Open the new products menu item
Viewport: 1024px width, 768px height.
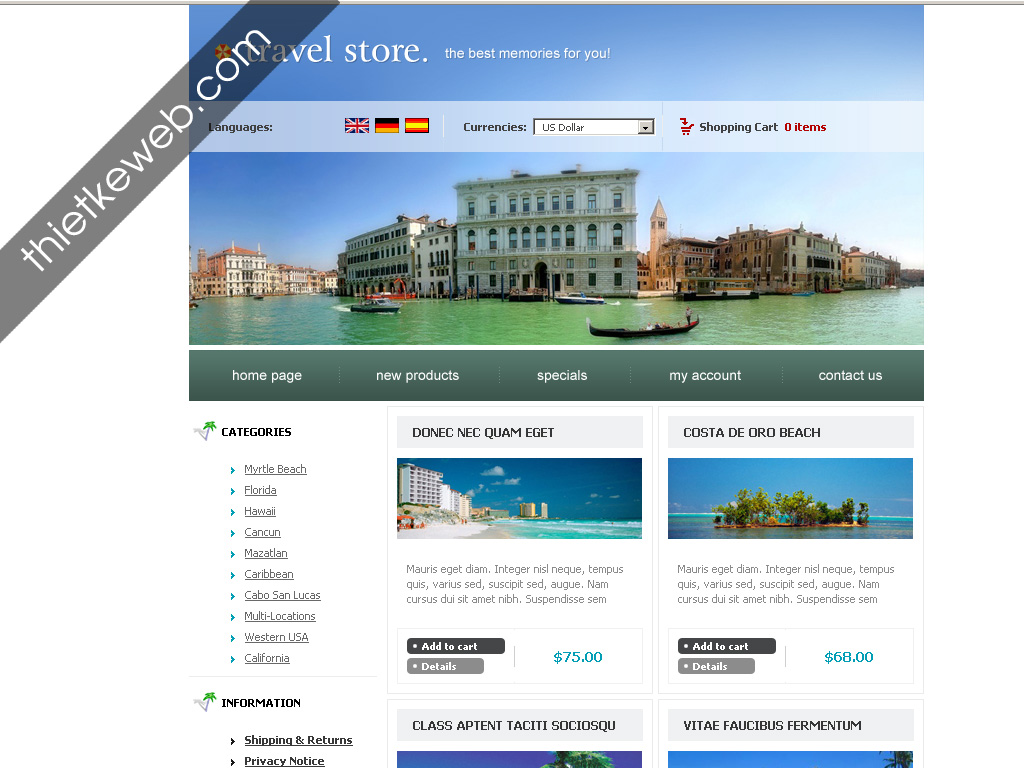(417, 376)
